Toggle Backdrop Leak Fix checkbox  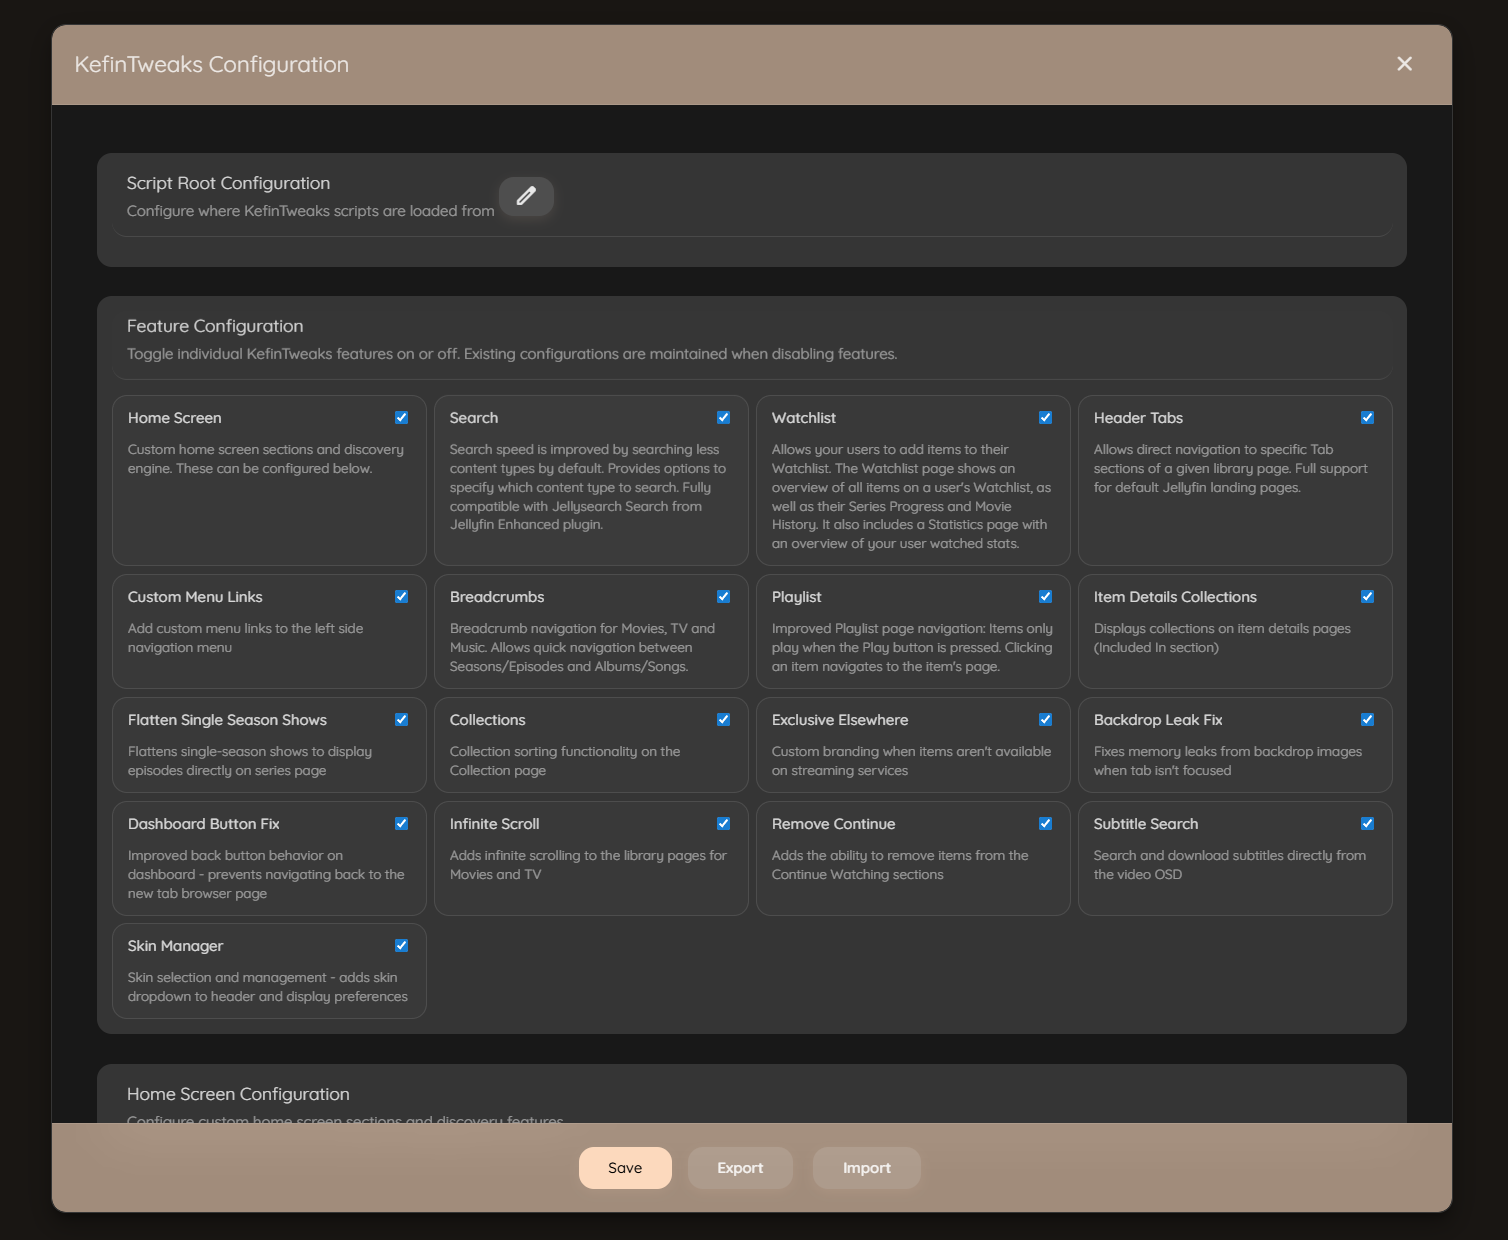coord(1367,720)
